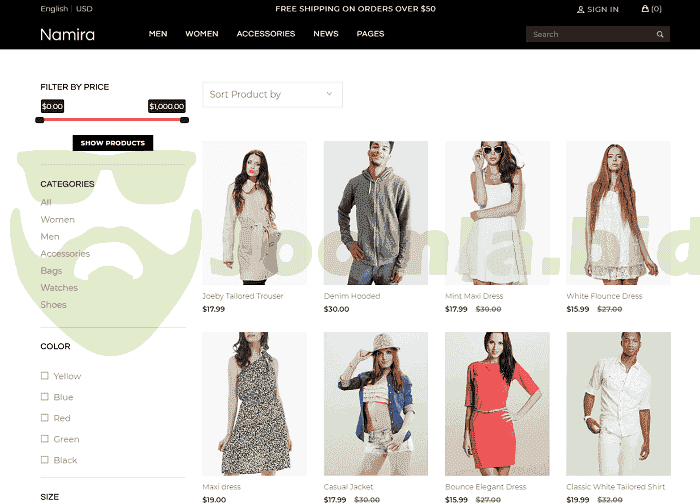Image resolution: width=700 pixels, height=503 pixels.
Task: Open the English language selector
Action: [54, 9]
